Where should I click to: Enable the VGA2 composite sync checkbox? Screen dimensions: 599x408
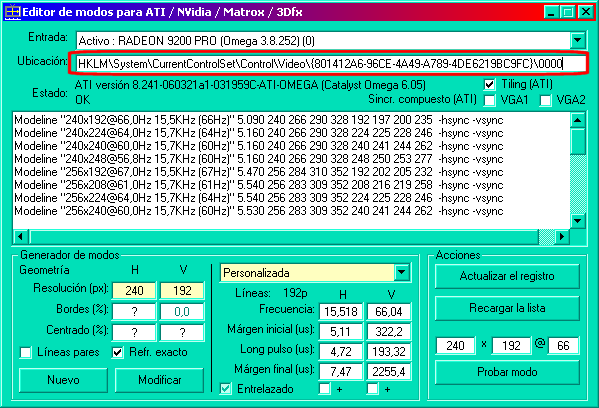[x=545, y=100]
